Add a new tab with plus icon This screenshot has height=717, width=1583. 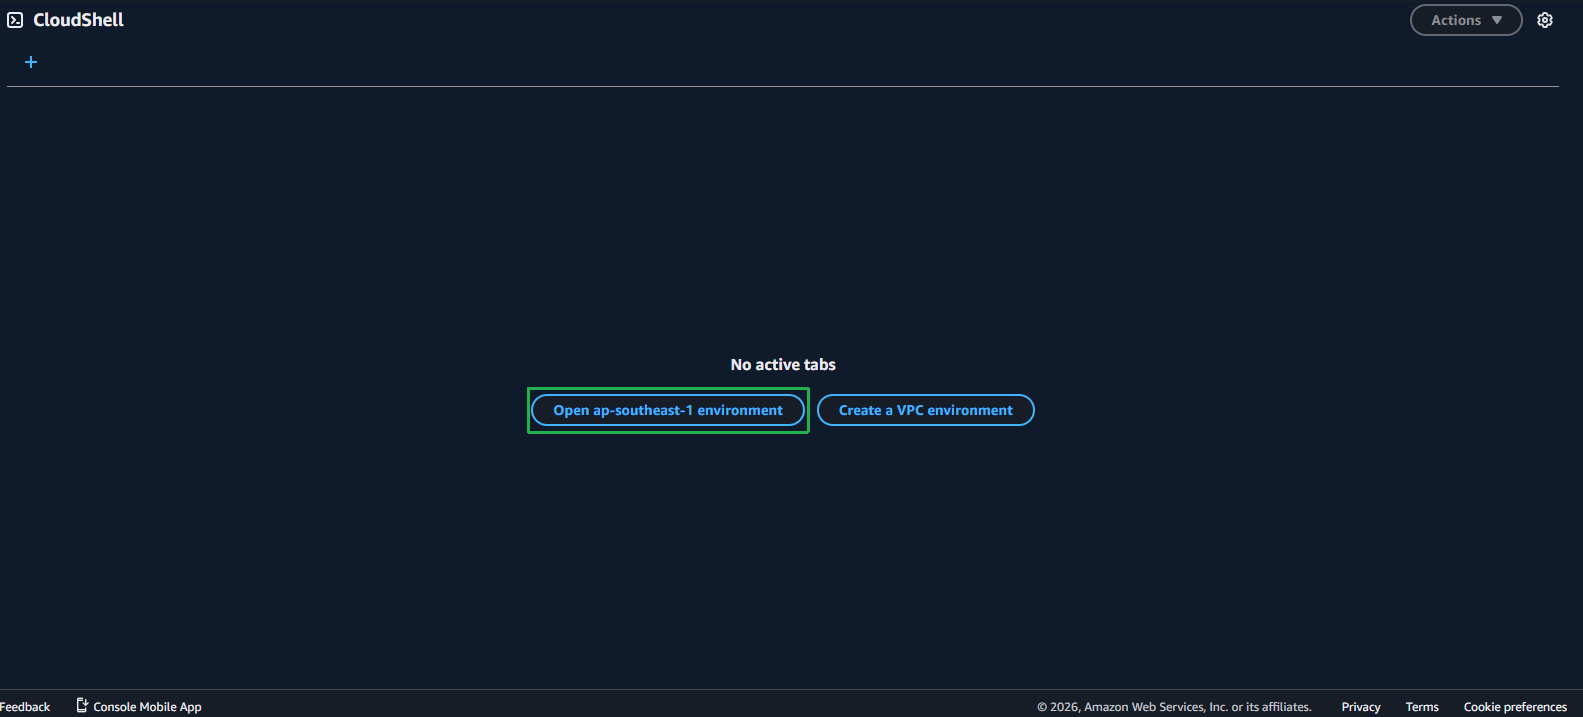[31, 62]
